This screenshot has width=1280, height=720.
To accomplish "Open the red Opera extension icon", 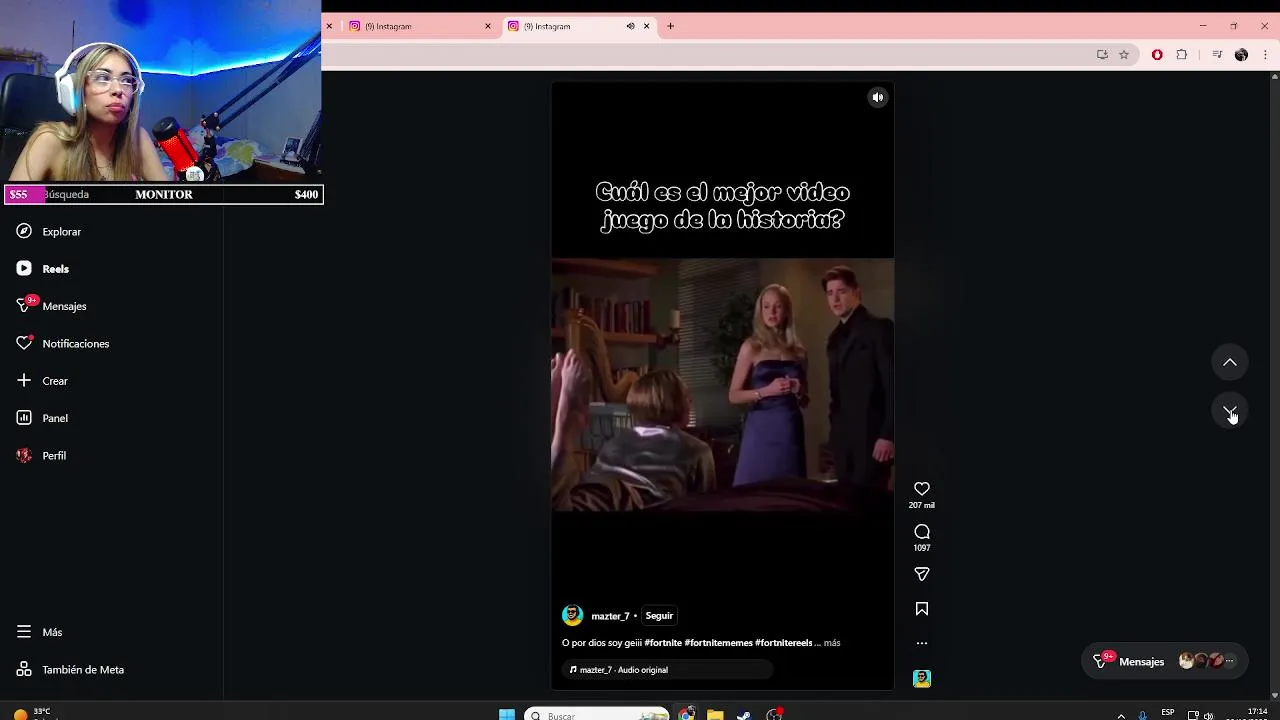I will pos(1157,55).
